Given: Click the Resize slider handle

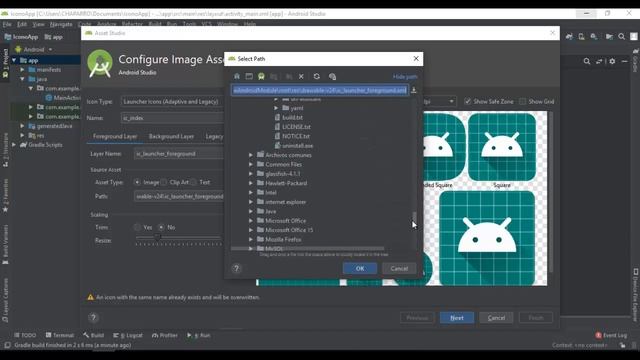Looking at the screenshot, I should 158,237.
